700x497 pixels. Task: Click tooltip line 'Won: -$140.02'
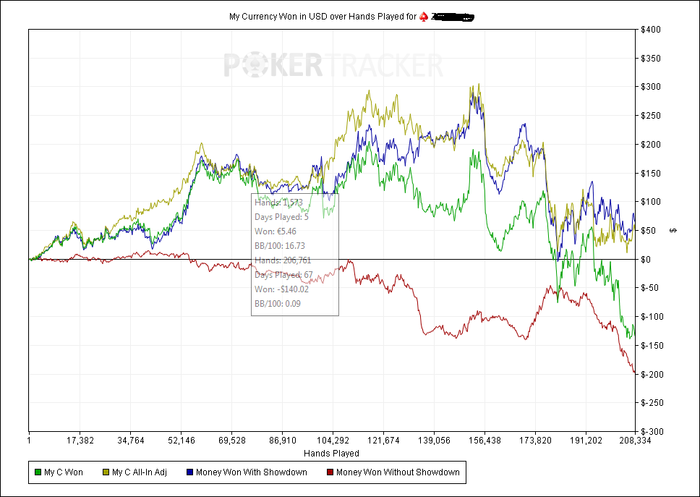282,289
